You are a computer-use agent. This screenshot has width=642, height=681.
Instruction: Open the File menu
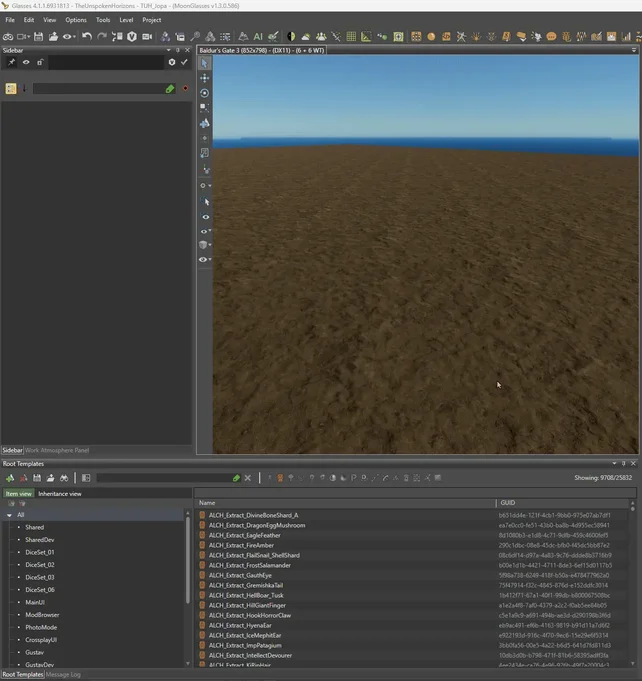tap(10, 20)
